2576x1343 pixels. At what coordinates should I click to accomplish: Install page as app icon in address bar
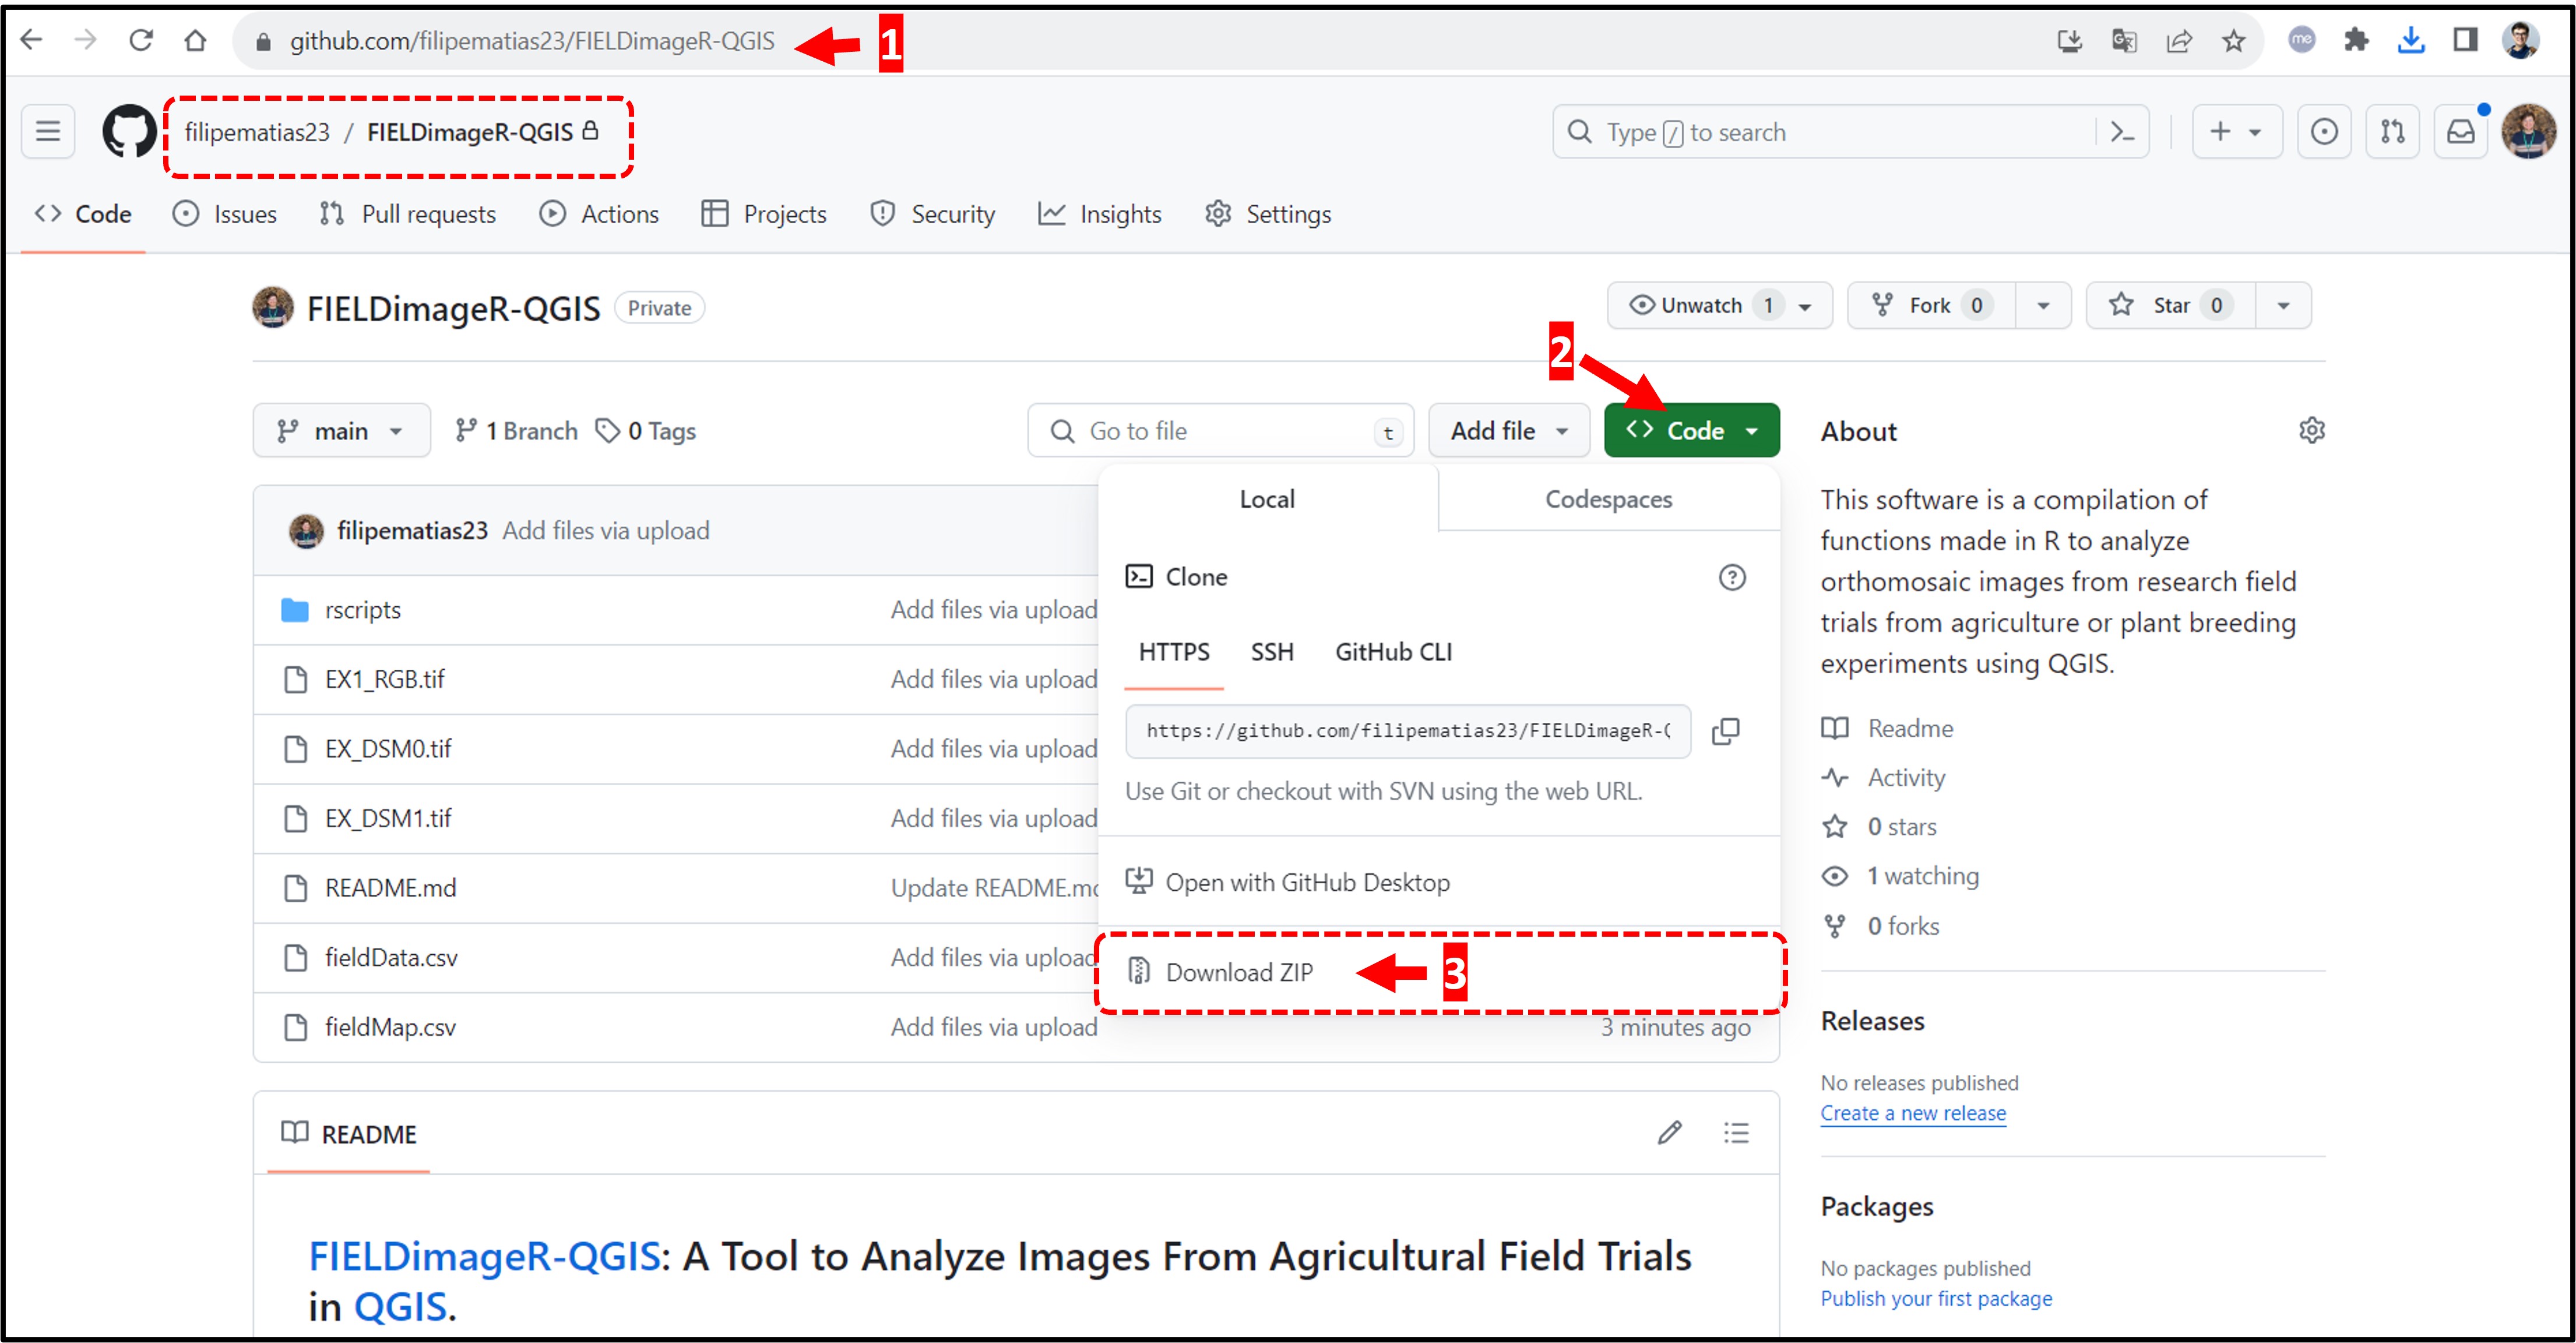pyautogui.click(x=2069, y=41)
